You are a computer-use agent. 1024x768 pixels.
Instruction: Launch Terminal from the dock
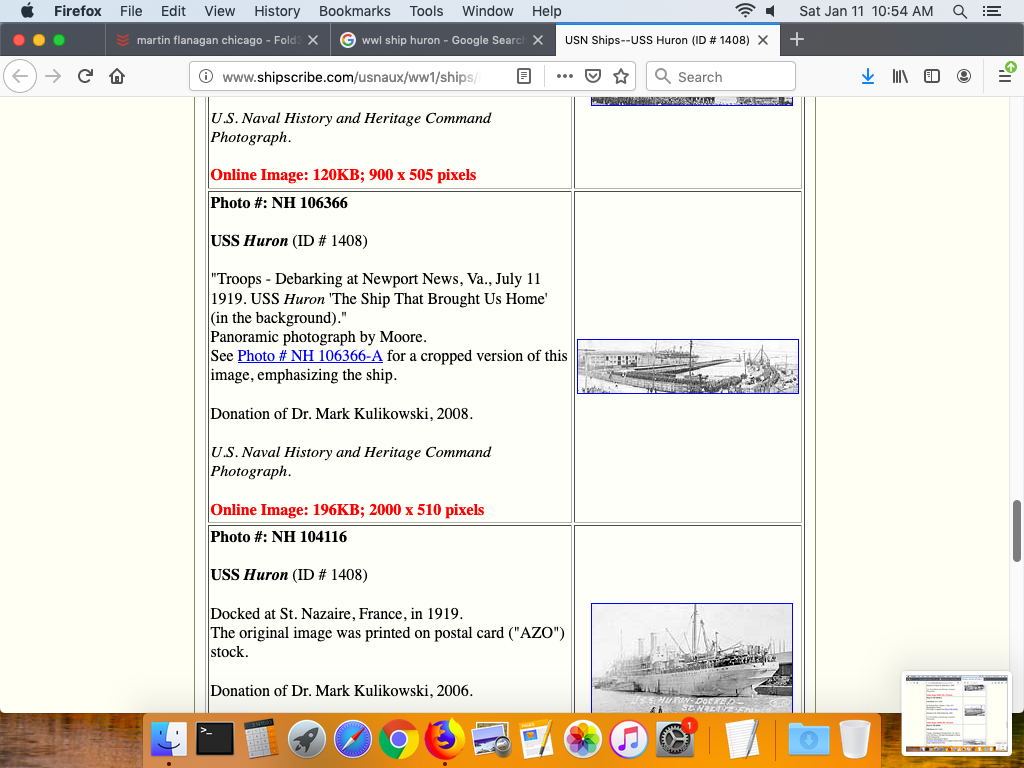tap(215, 739)
